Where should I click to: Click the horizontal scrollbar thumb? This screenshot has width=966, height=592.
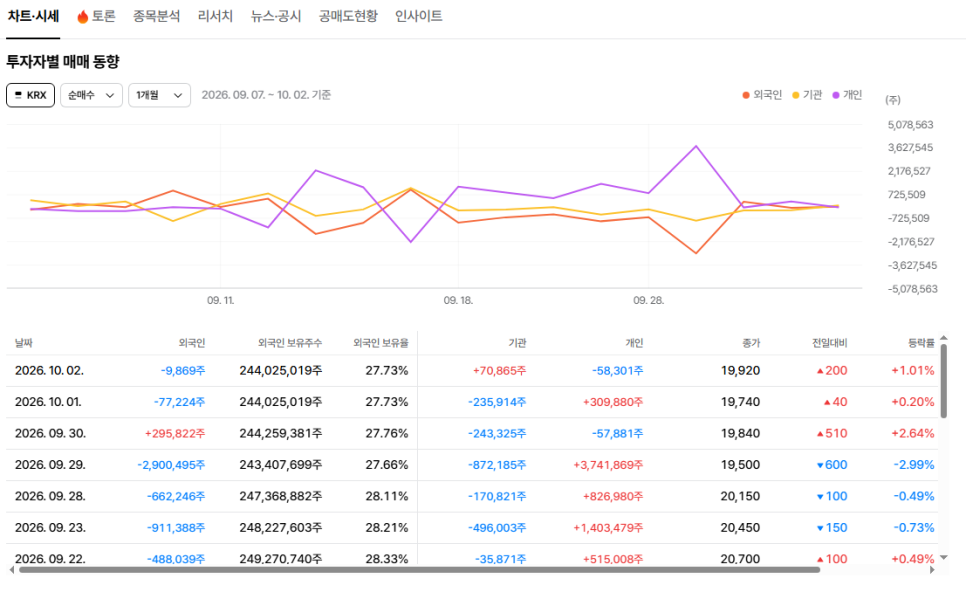420,570
